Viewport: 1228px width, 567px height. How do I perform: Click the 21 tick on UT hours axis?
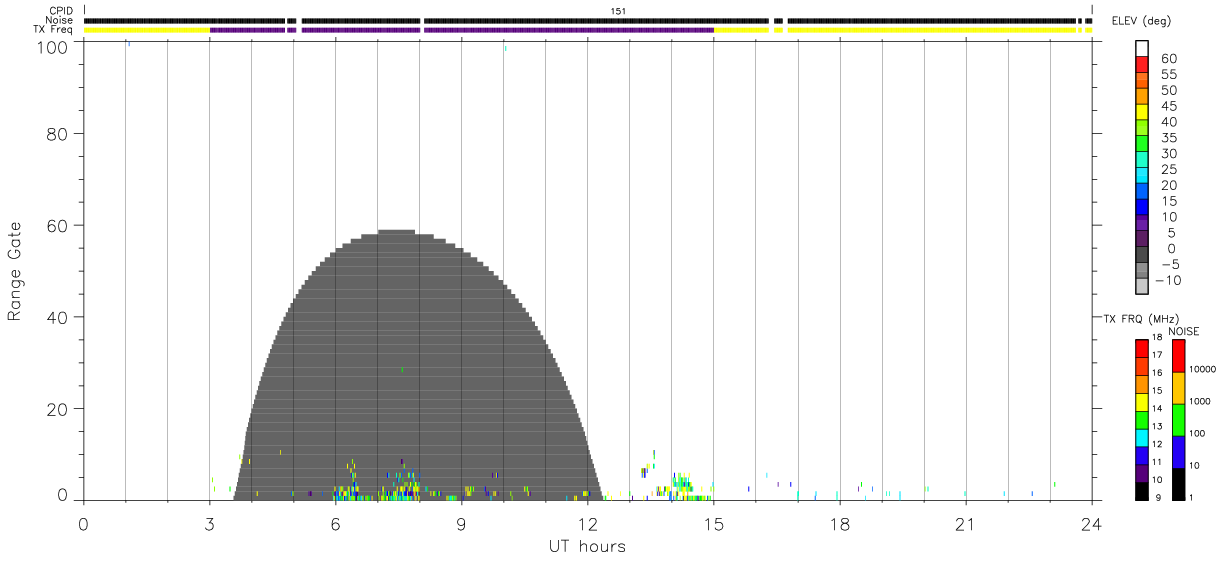[965, 524]
